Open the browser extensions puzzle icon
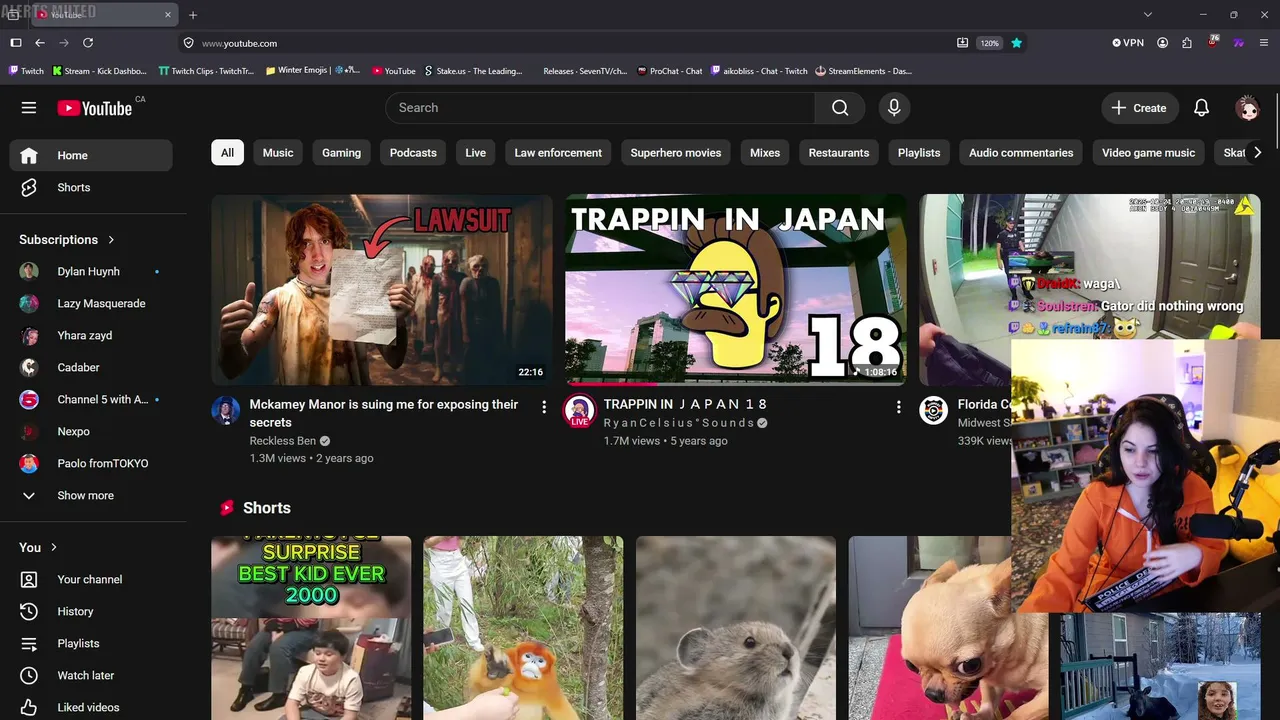Image resolution: width=1280 pixels, height=720 pixels. [1187, 43]
